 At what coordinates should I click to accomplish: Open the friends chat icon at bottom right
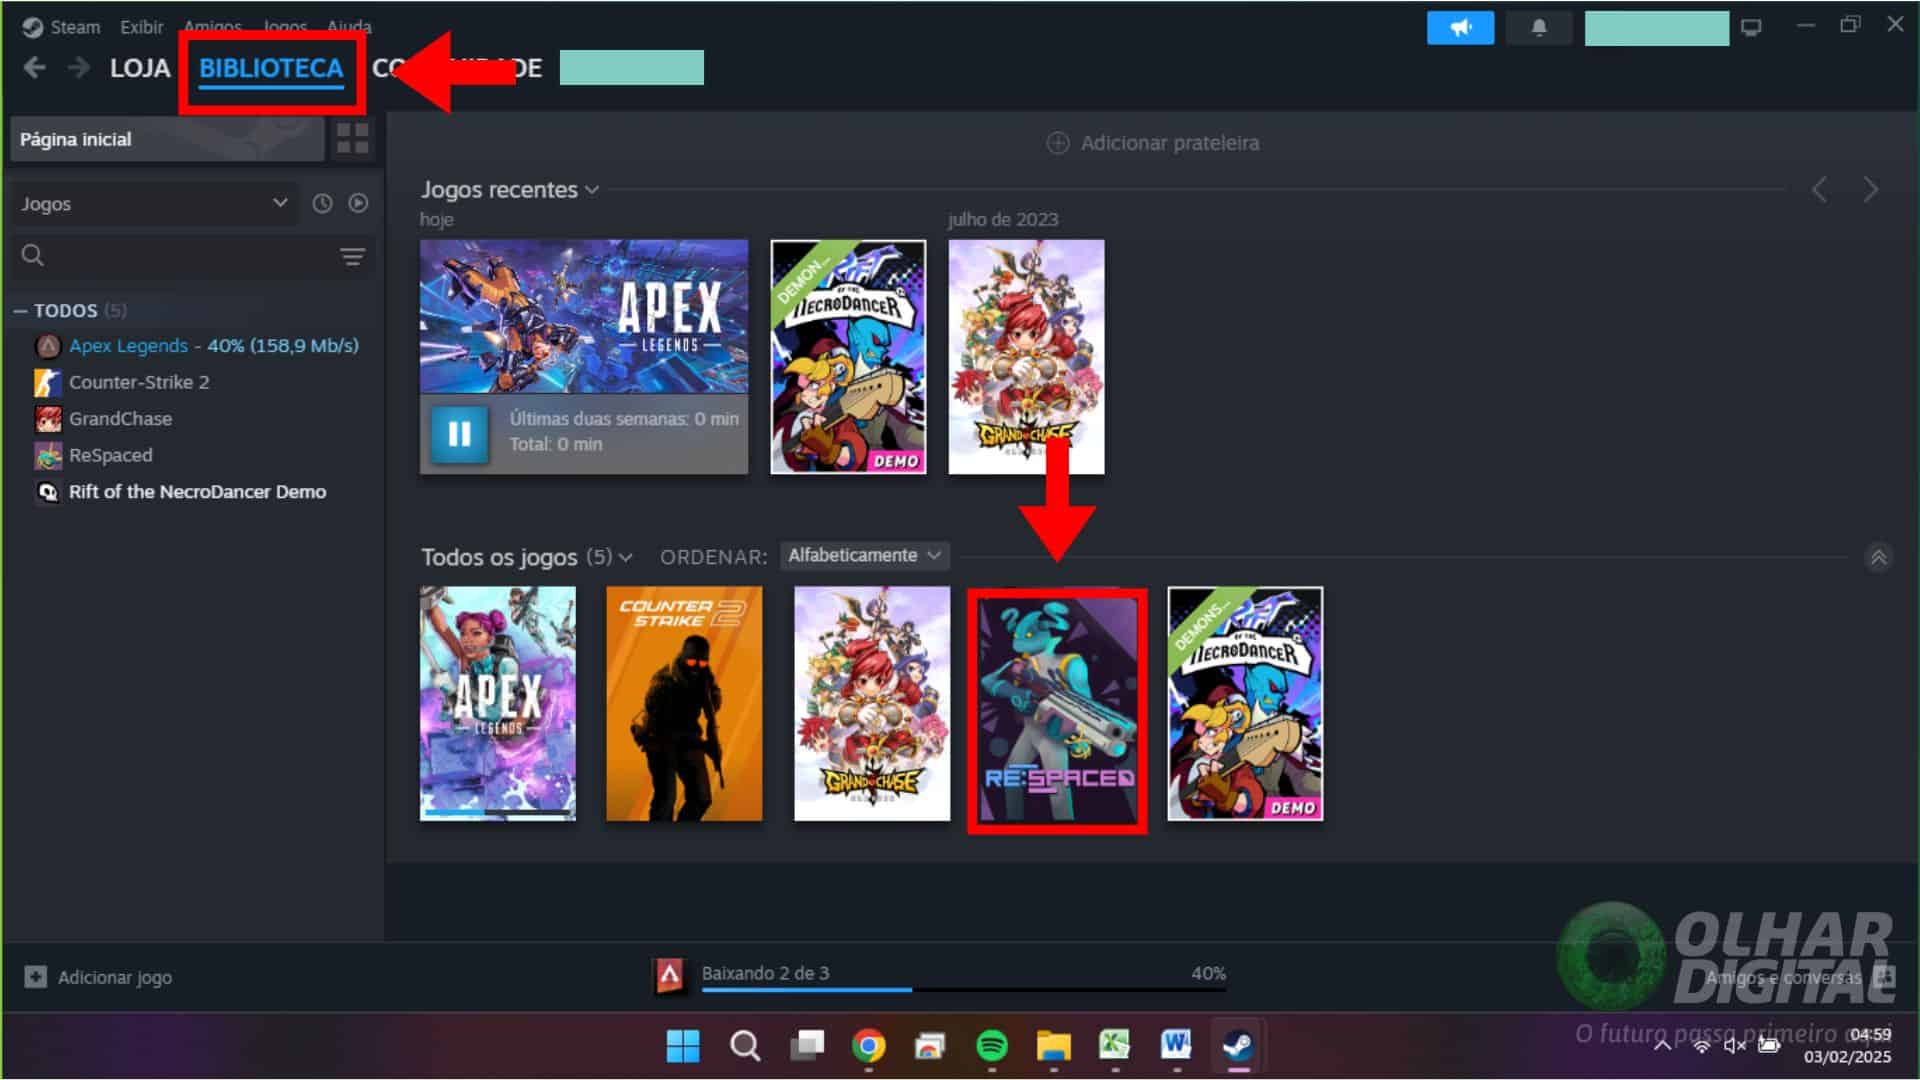[1884, 975]
